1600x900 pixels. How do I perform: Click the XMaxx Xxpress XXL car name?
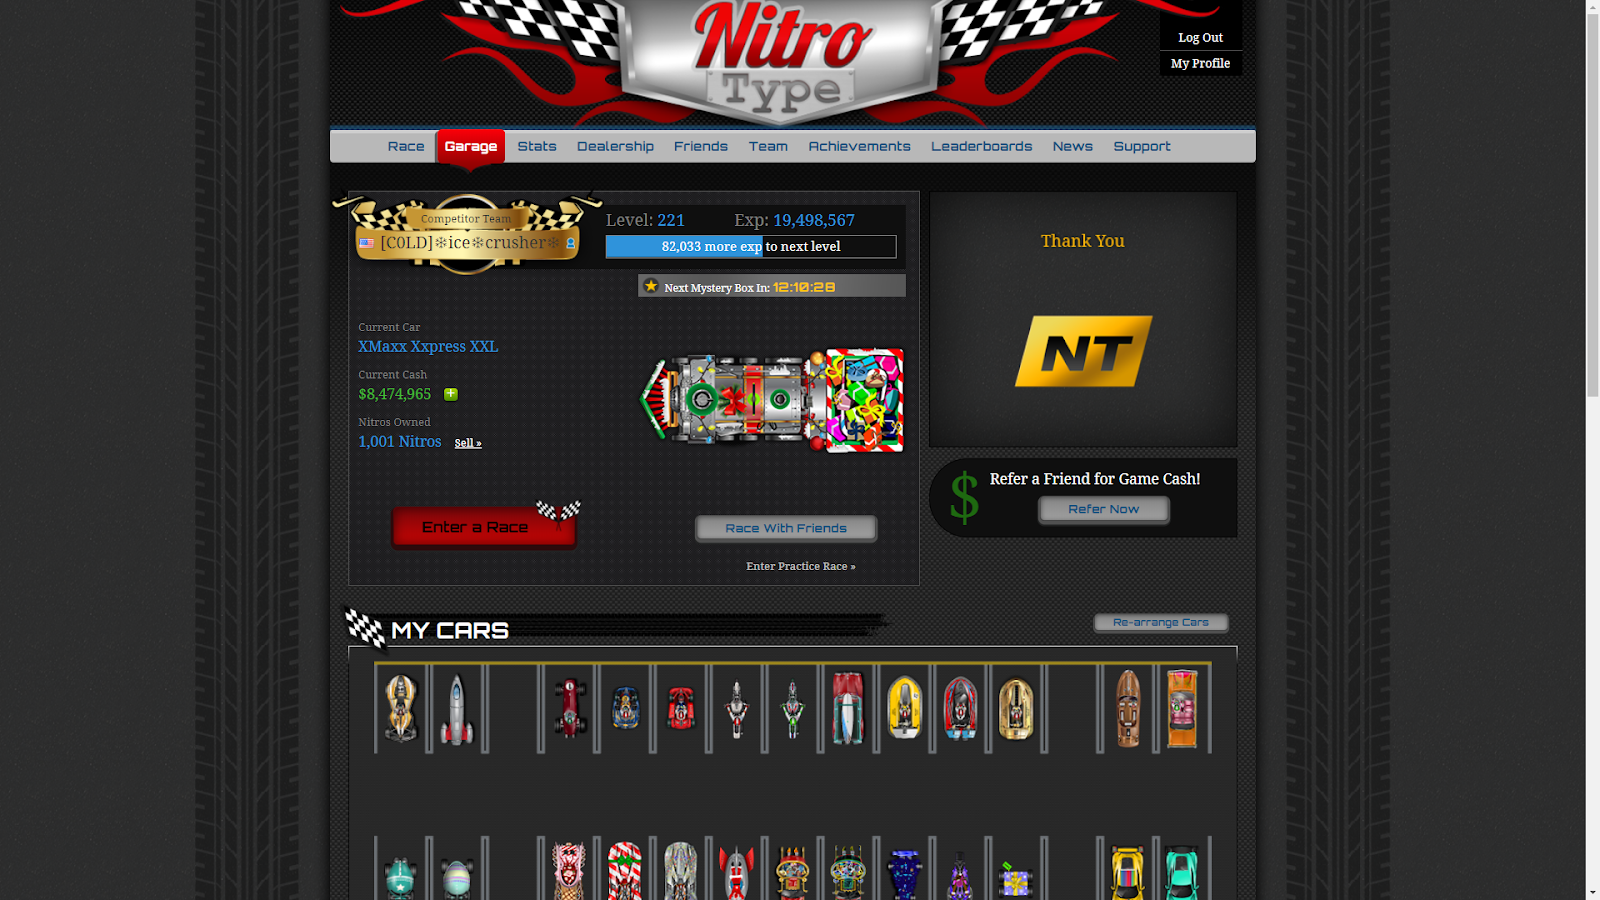click(428, 346)
